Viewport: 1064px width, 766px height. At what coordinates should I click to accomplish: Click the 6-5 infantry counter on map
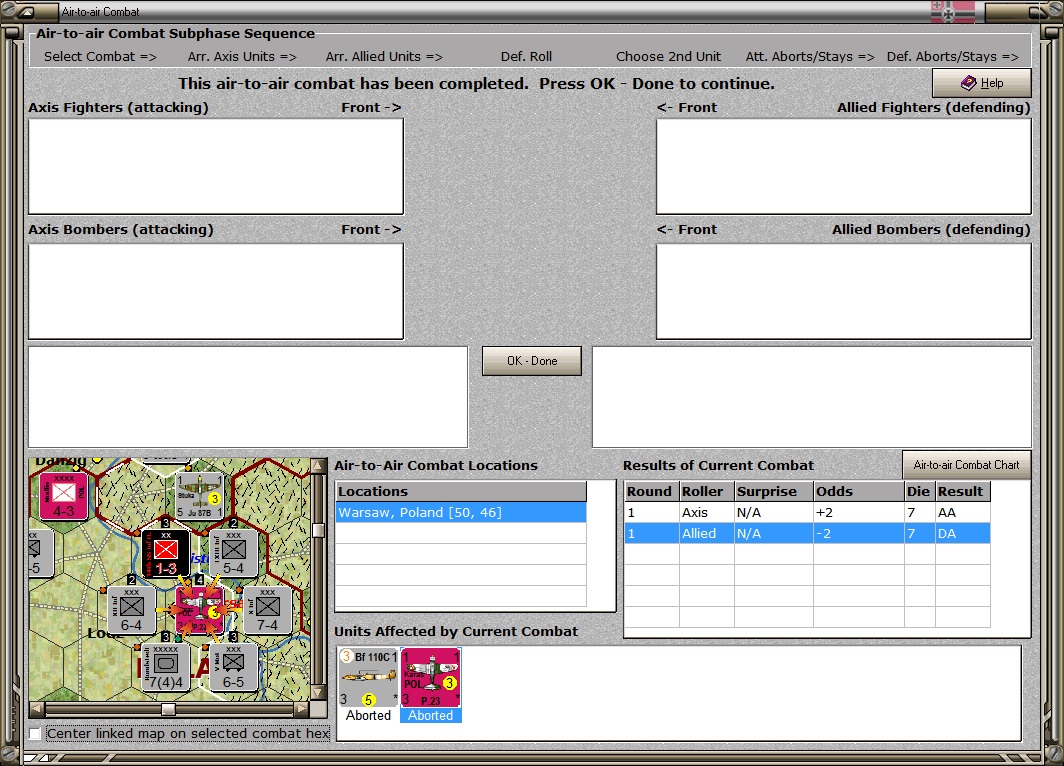click(x=233, y=666)
